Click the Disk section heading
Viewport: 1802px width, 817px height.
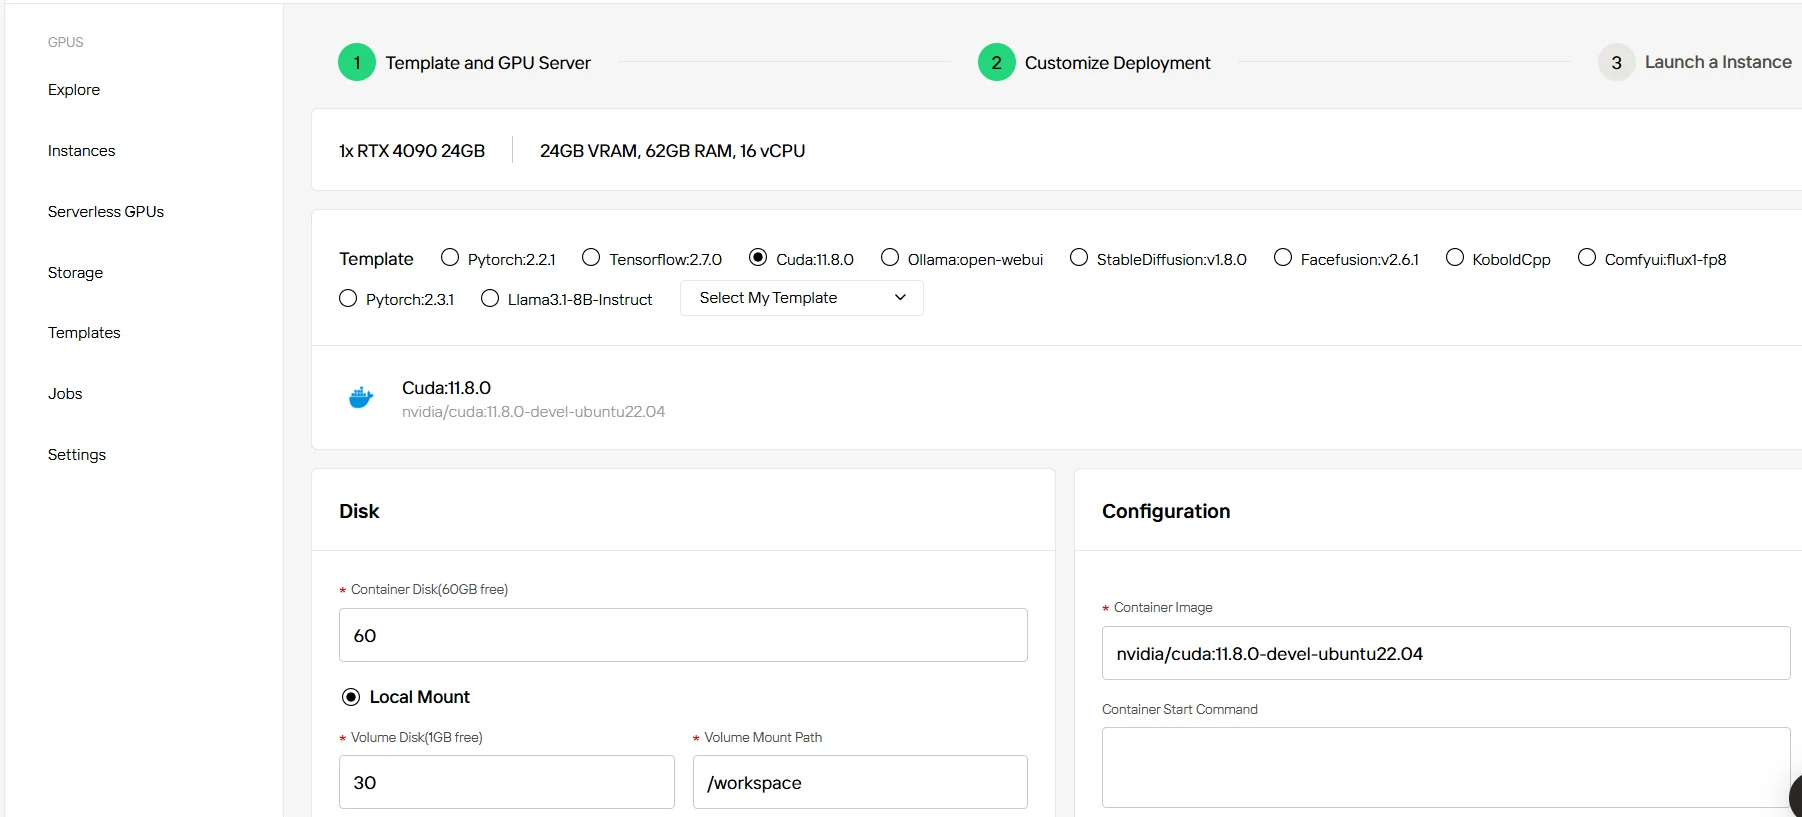pyautogui.click(x=359, y=511)
